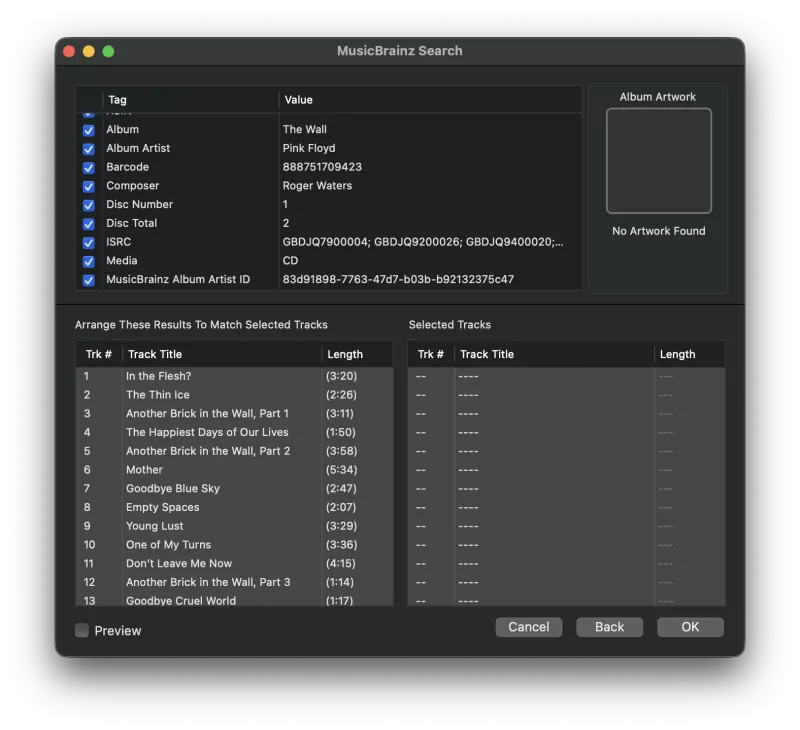
Task: Toggle the Barcode tag checkbox
Action: tap(88, 168)
